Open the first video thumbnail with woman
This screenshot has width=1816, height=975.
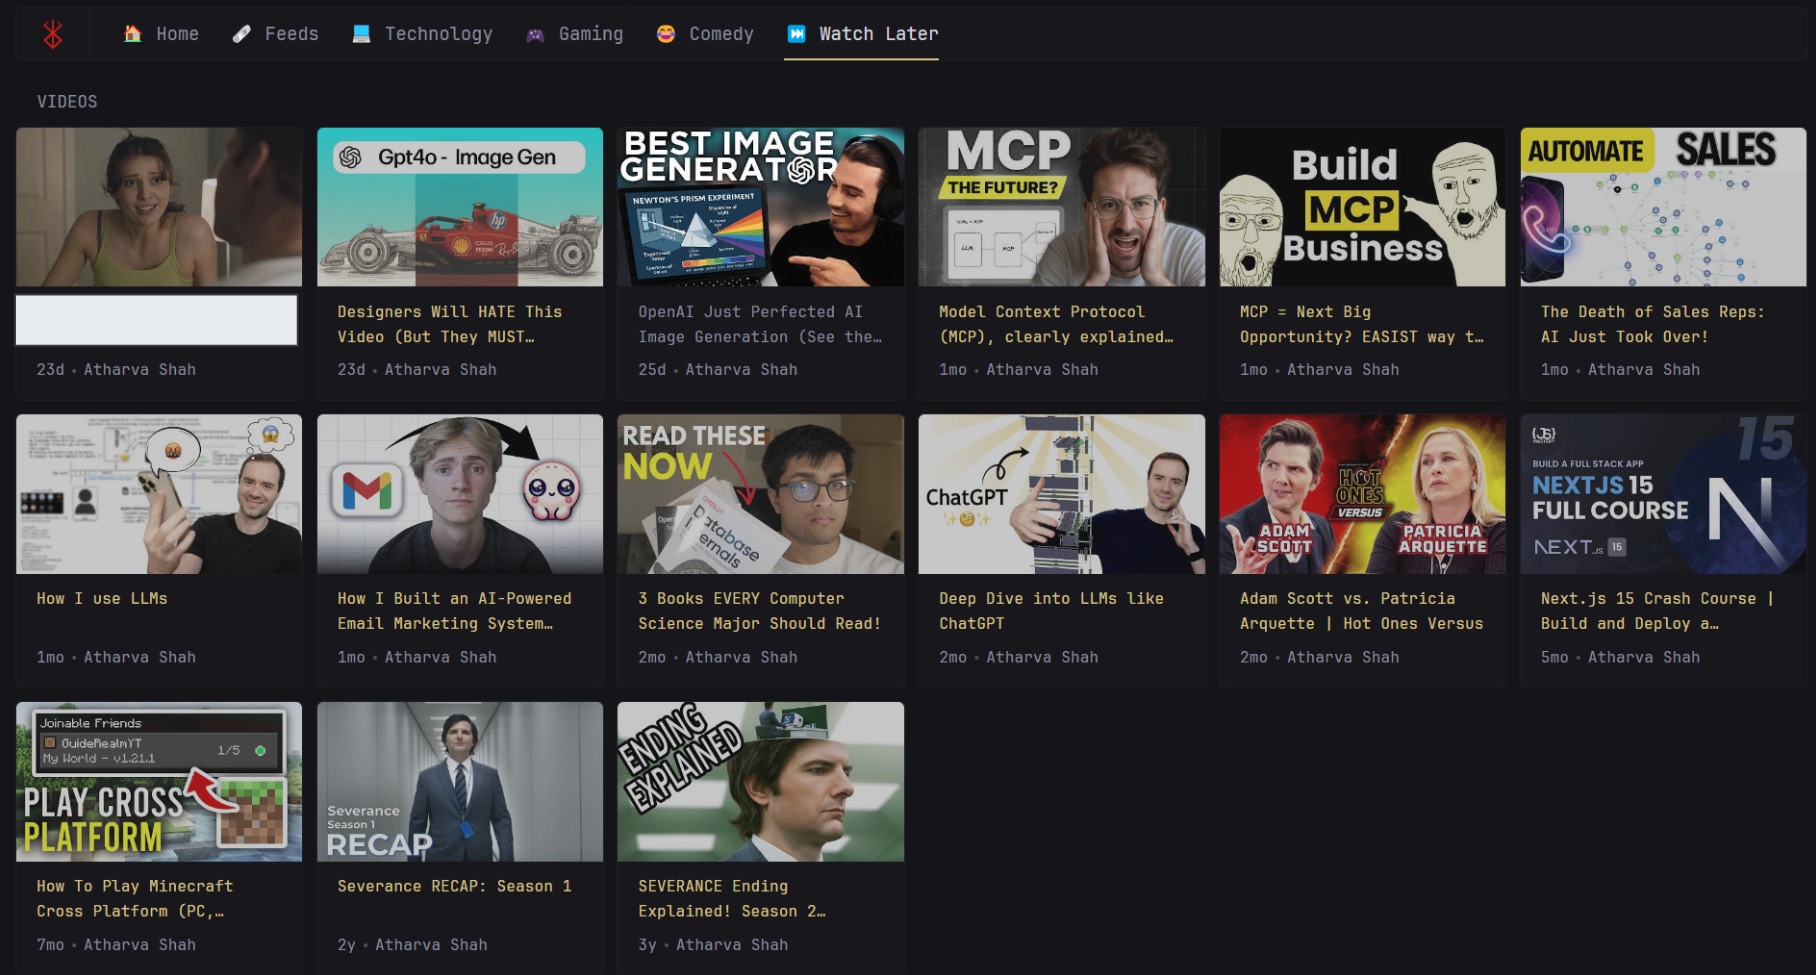159,207
